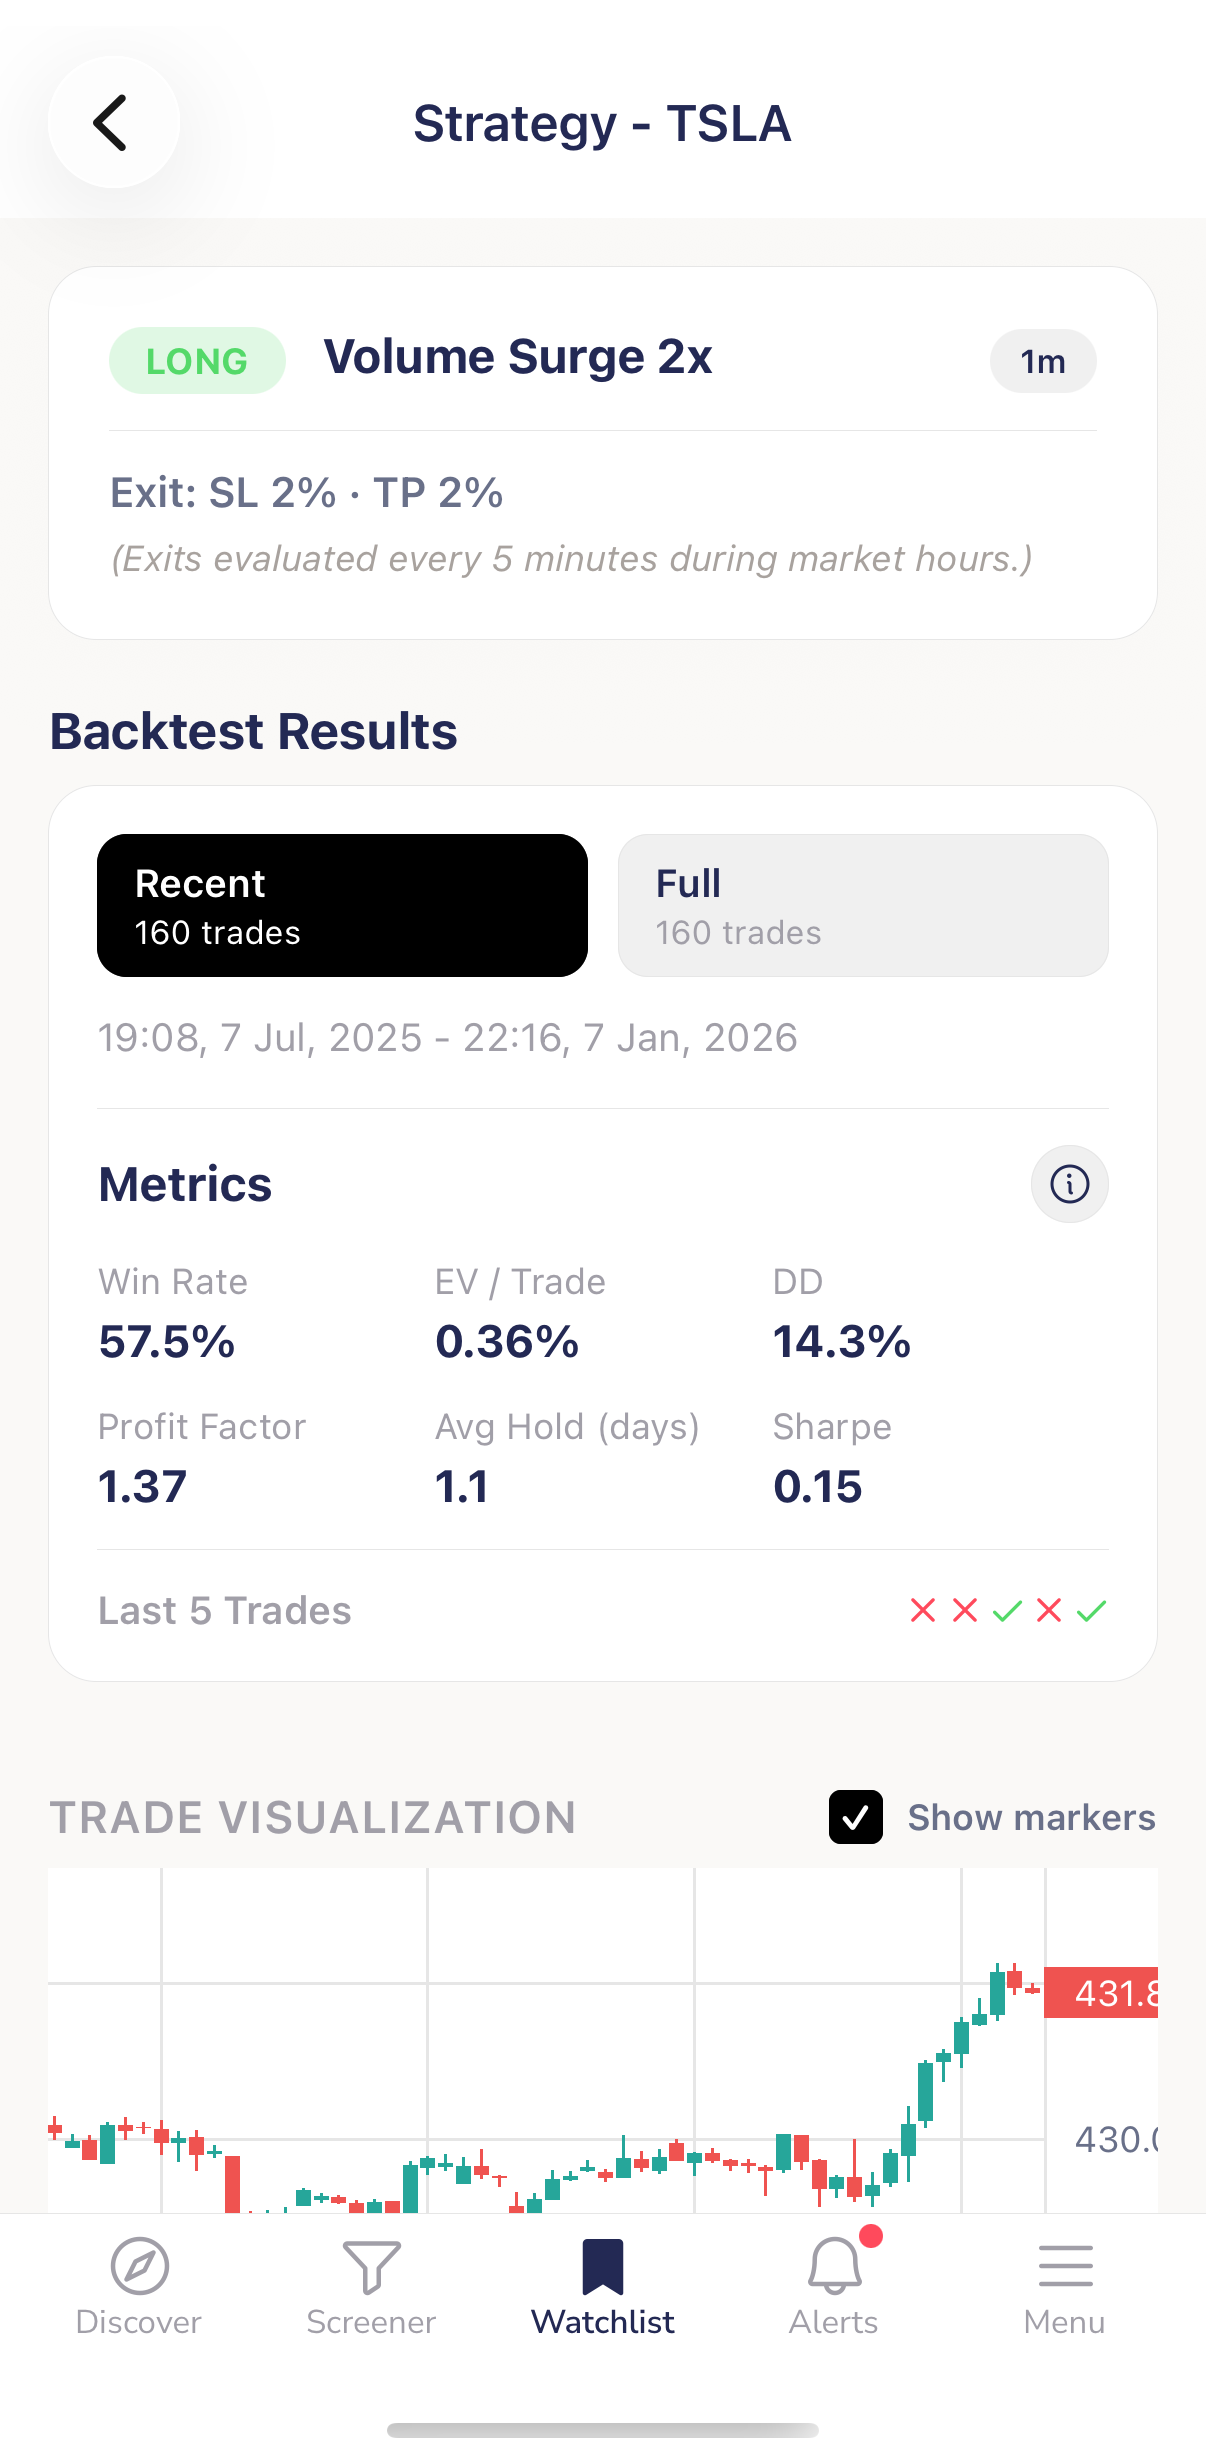The width and height of the screenshot is (1206, 2462).
Task: Tap the Metrics info icon
Action: pos(1069,1183)
